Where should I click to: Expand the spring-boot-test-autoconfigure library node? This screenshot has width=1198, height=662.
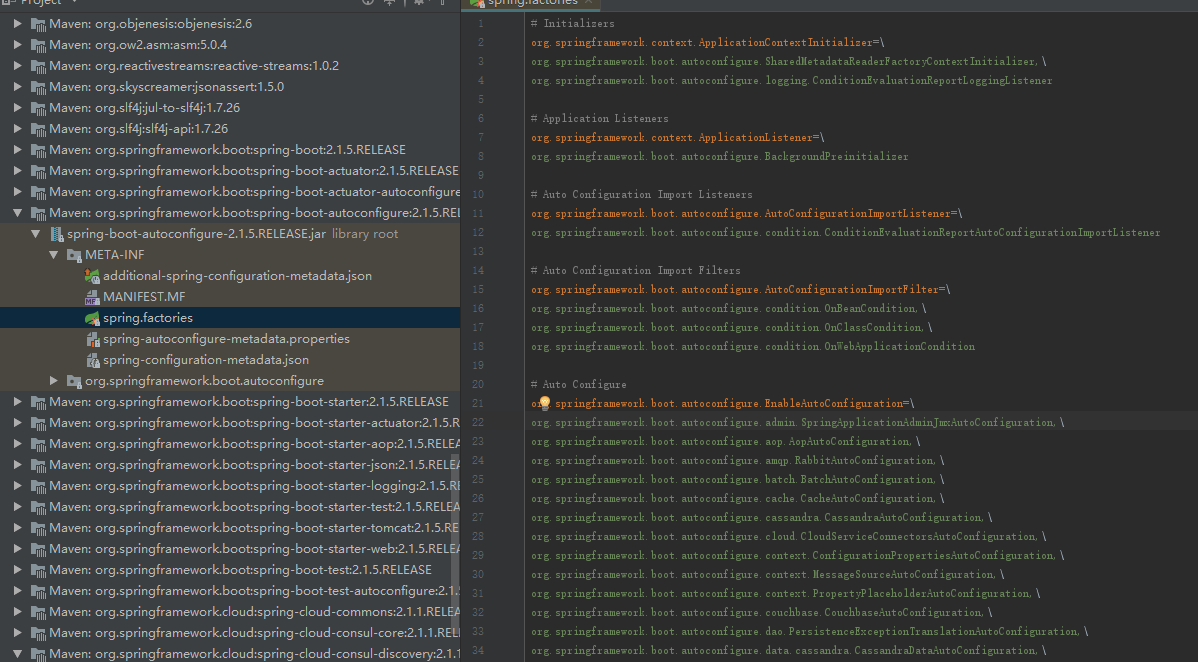click(17, 591)
